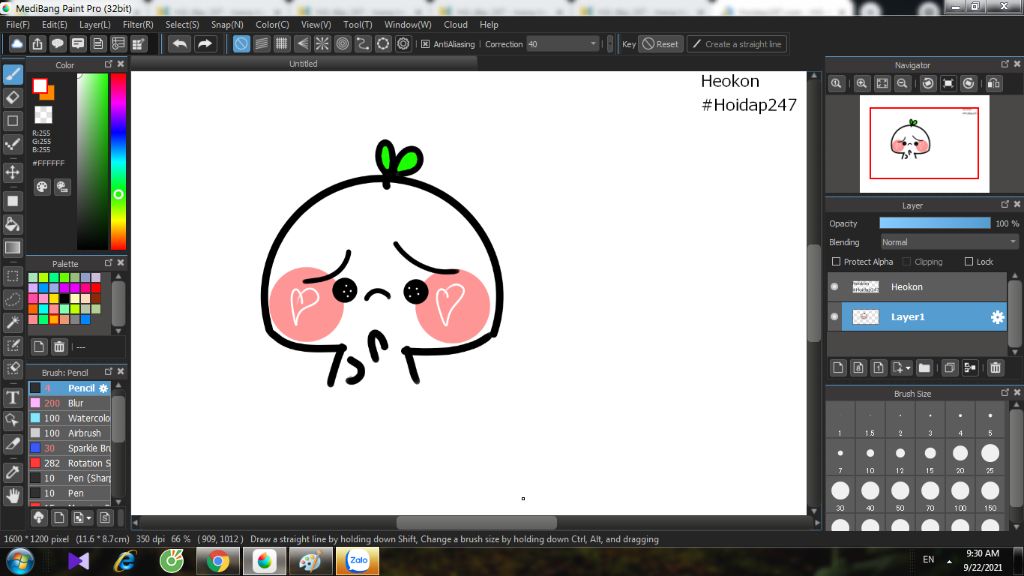1024x576 pixels.
Task: Open the Window menu
Action: click(408, 25)
